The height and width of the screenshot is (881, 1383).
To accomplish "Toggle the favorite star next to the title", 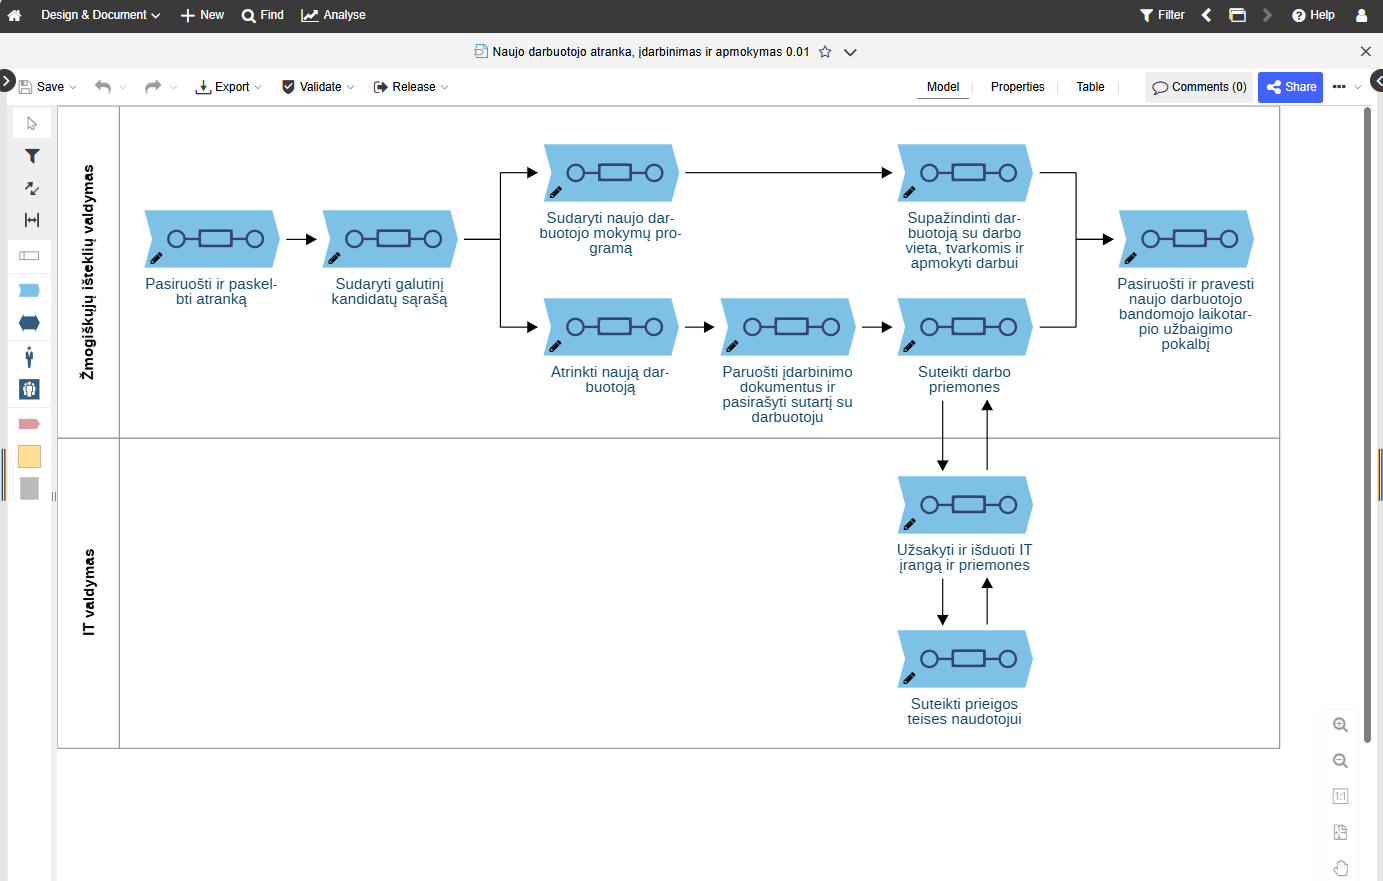I will click(x=825, y=52).
